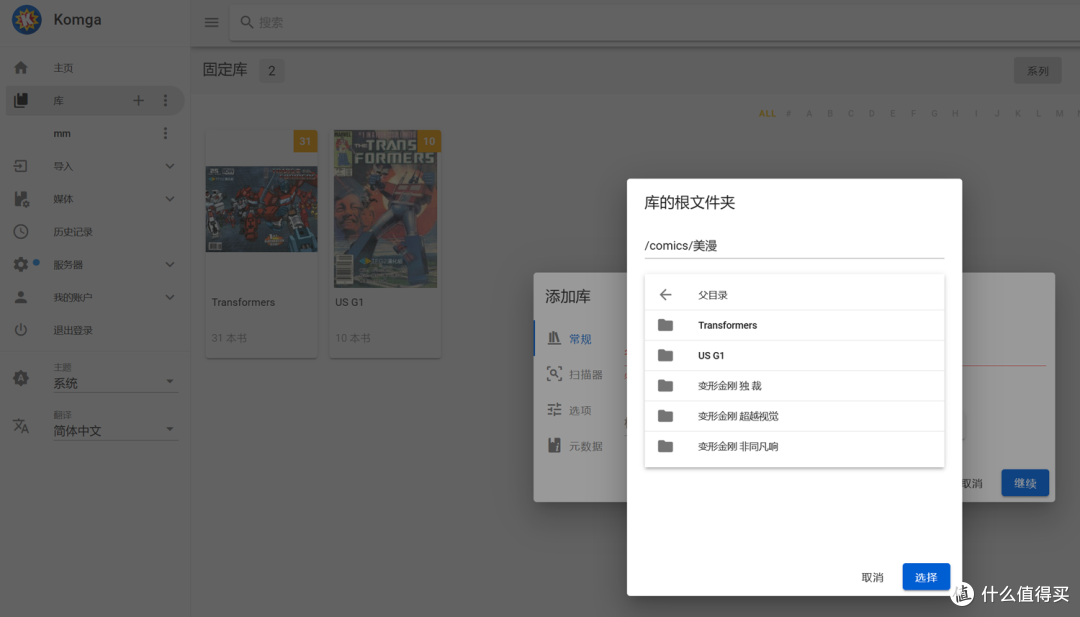Click the my account person icon
Viewport: 1080px width, 617px height.
pos(21,297)
